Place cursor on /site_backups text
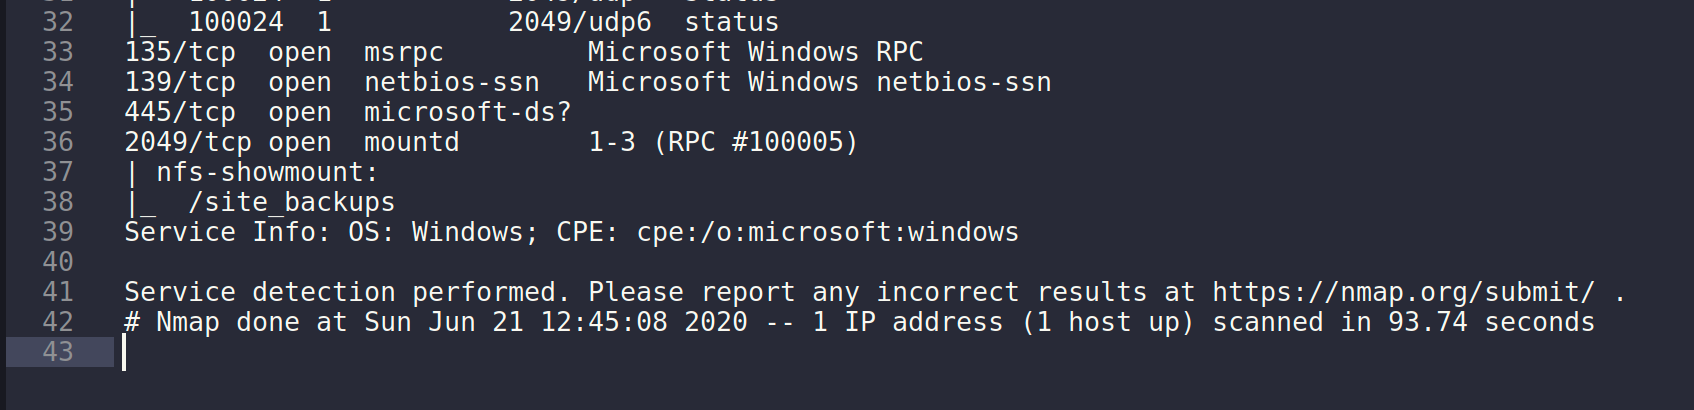1694x410 pixels. 291,202
